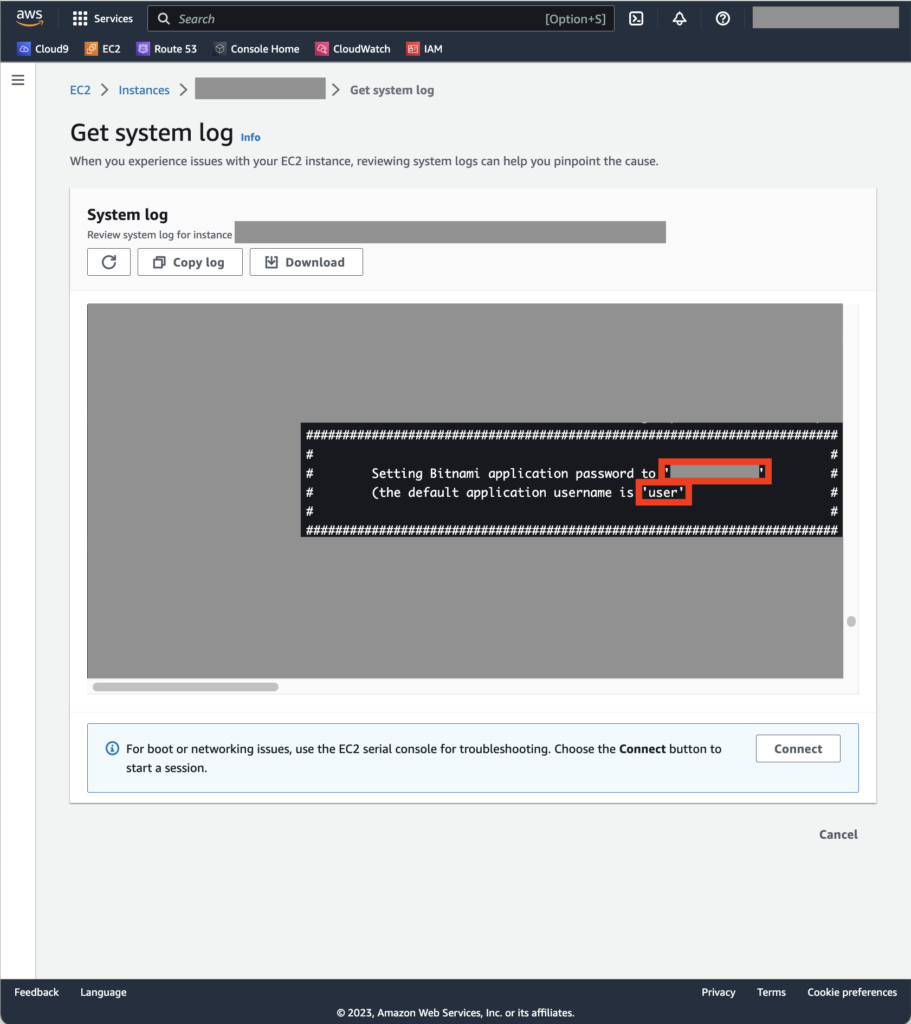Click the 'user' username text in log
Image resolution: width=911 pixels, height=1024 pixels.
pyautogui.click(x=663, y=492)
